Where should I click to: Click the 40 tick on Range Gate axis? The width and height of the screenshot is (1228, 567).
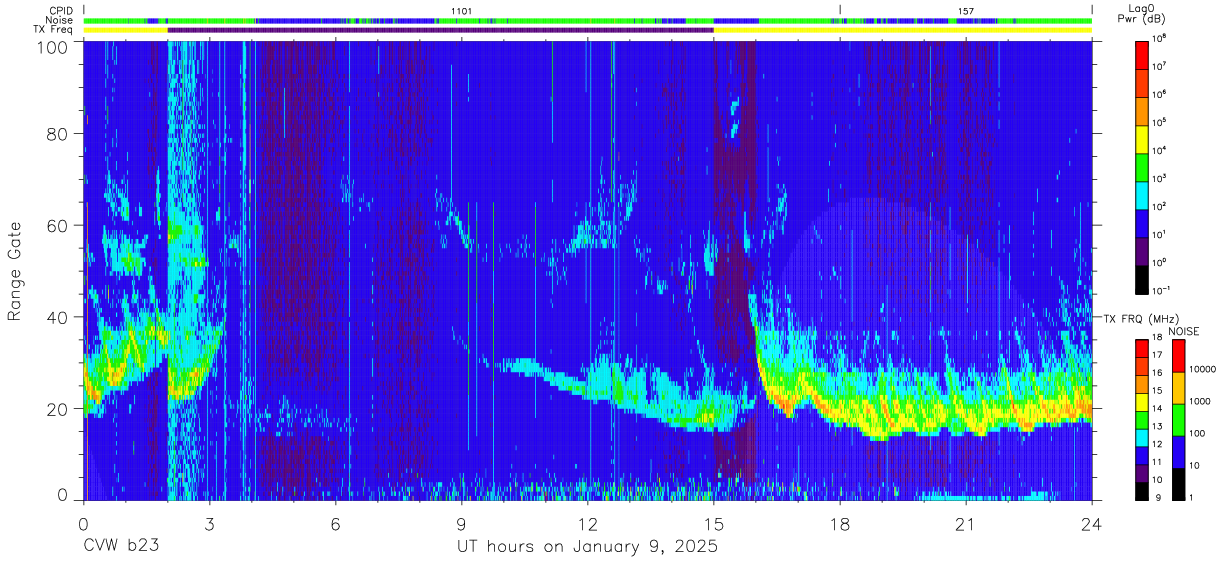(57, 317)
